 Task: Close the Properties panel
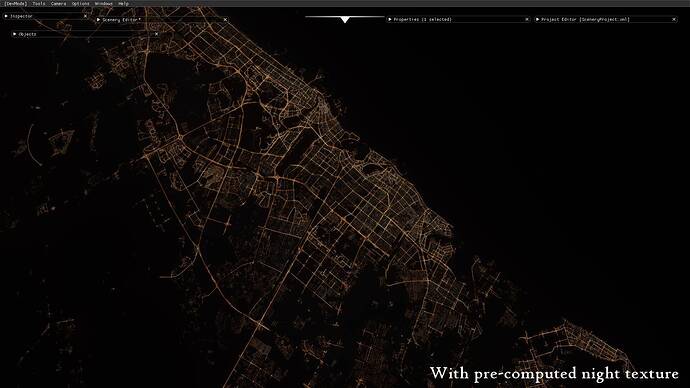(527, 19)
